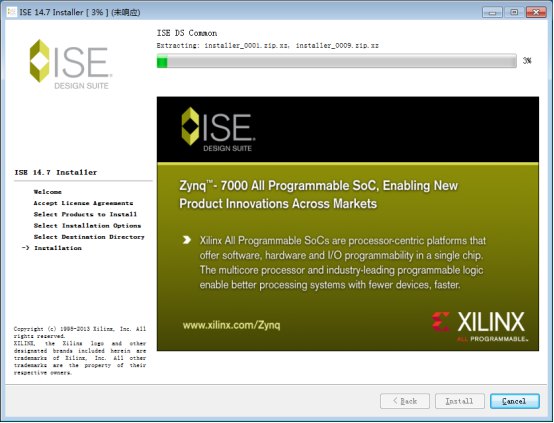Click the copyright notice text

80,351
